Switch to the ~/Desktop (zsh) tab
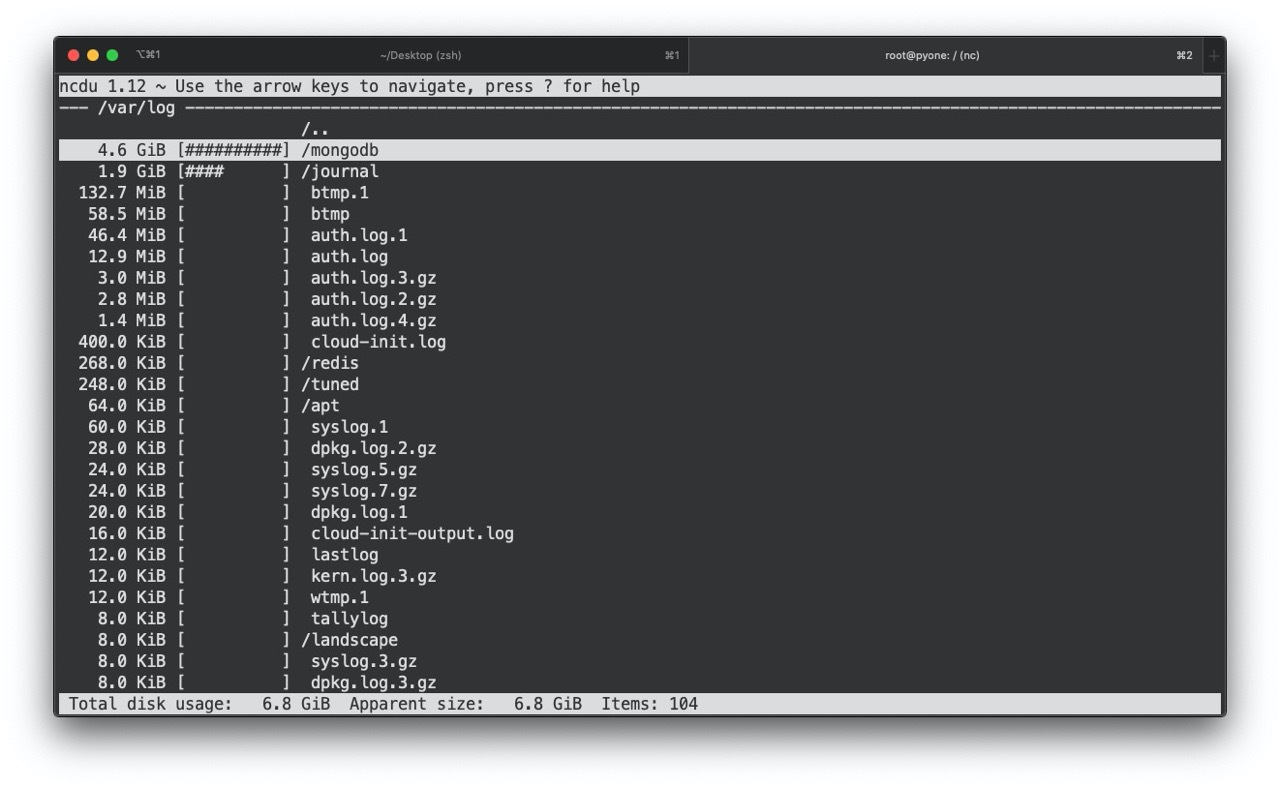 pyautogui.click(x=420, y=56)
